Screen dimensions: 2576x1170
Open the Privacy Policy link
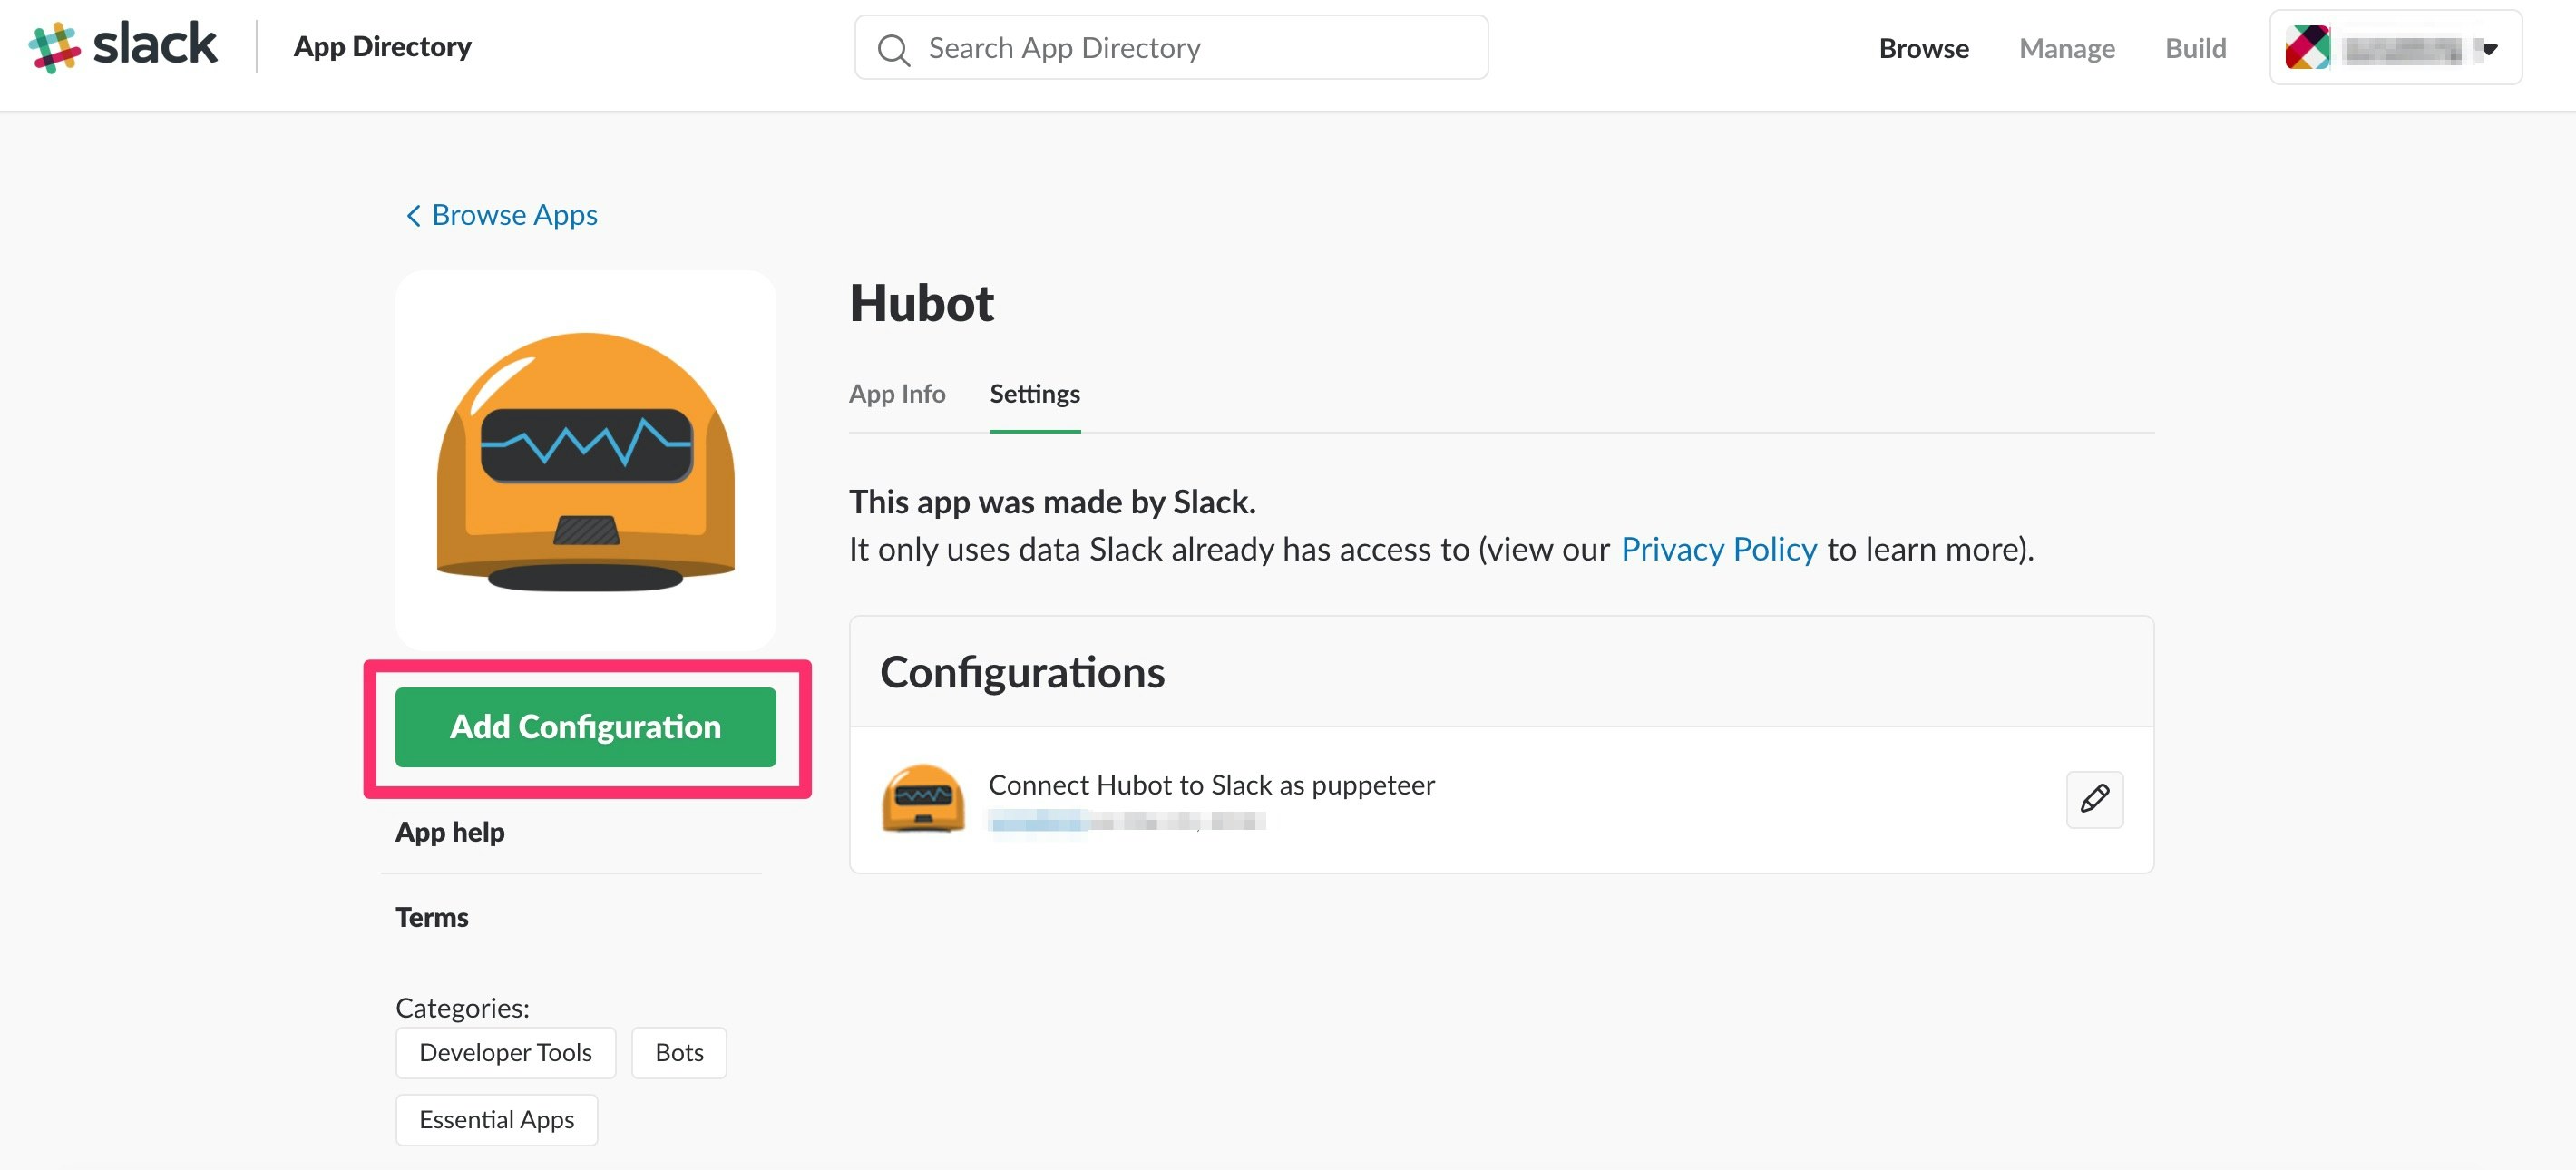pos(1718,549)
